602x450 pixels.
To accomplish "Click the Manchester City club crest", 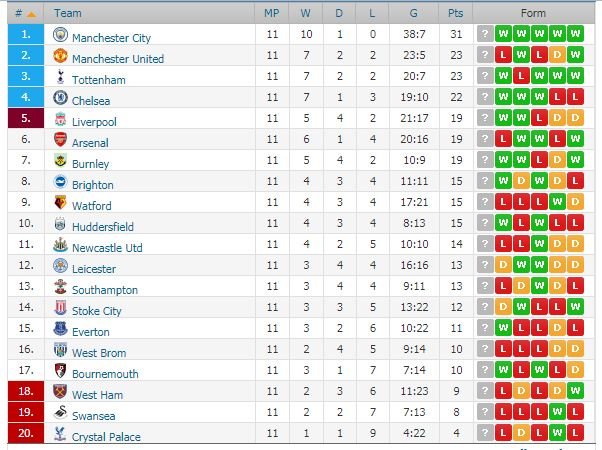I will (60, 35).
